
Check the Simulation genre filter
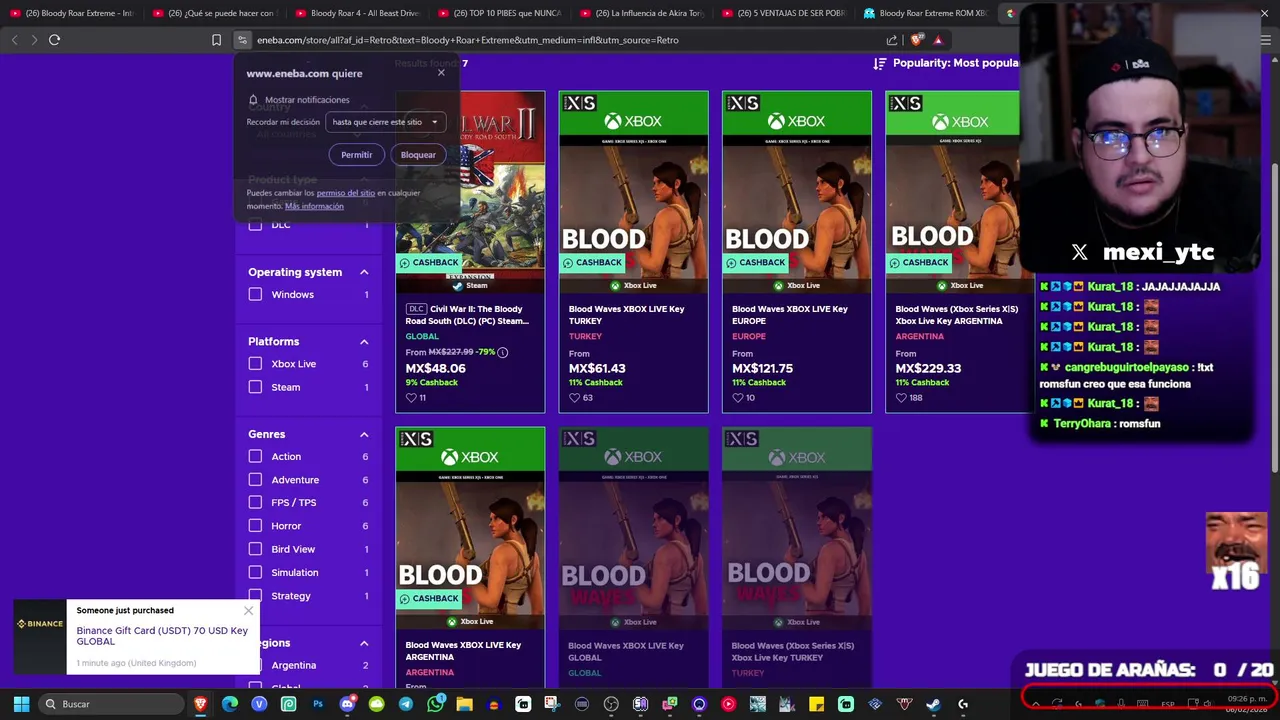255,572
